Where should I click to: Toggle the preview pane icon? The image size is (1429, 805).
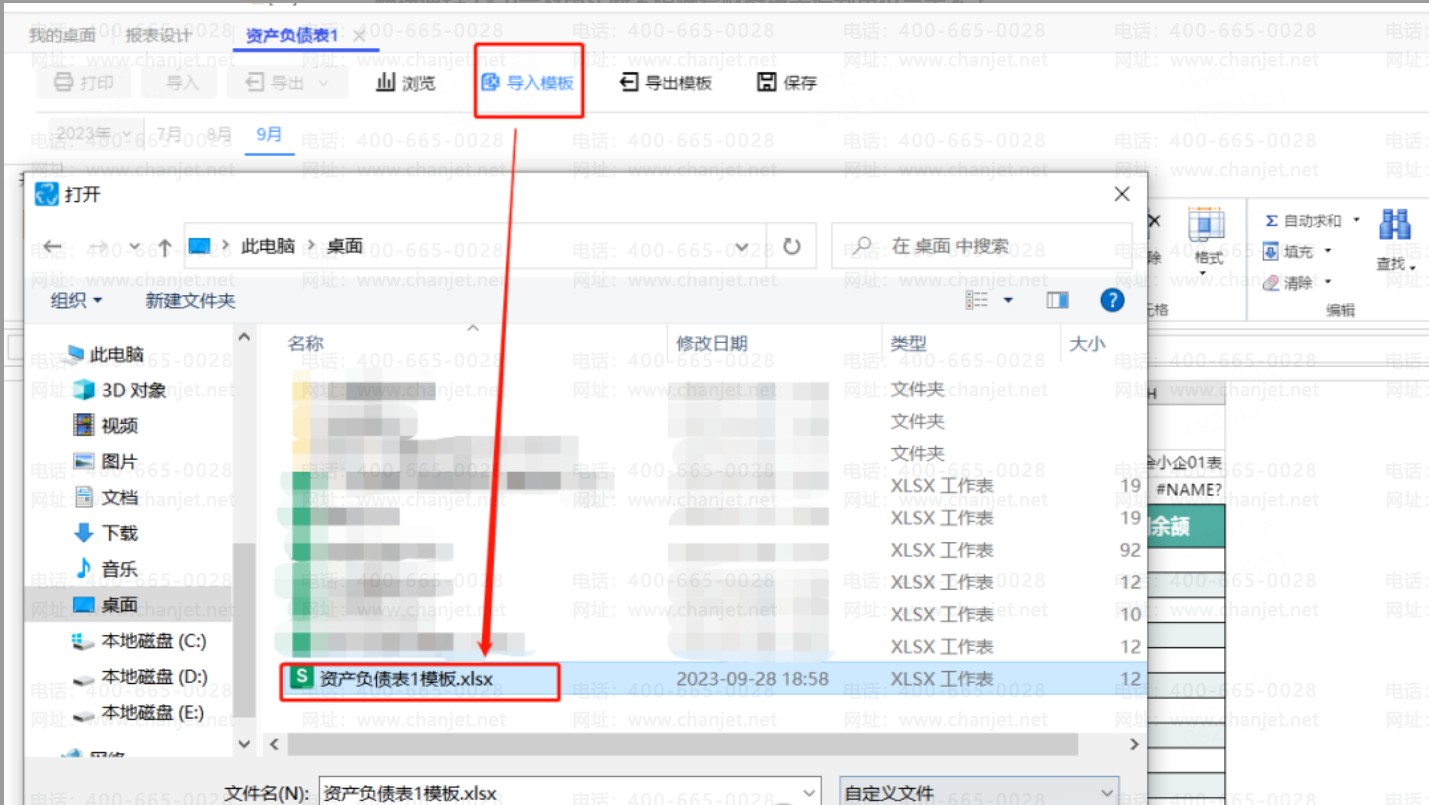(x=1057, y=300)
